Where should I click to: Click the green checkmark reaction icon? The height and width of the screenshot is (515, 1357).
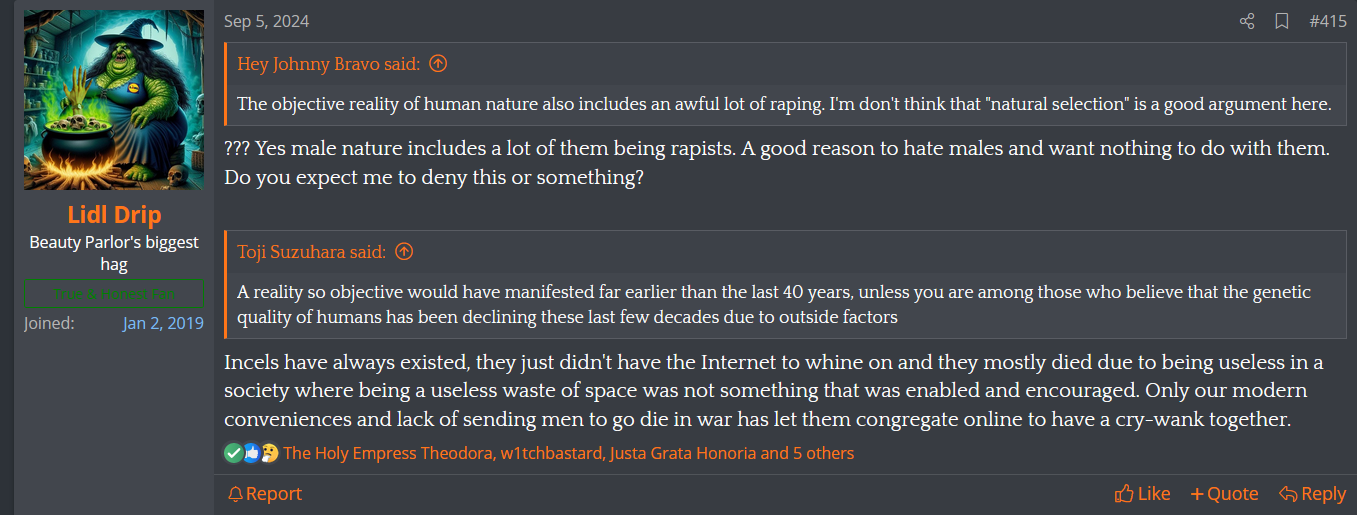point(233,453)
